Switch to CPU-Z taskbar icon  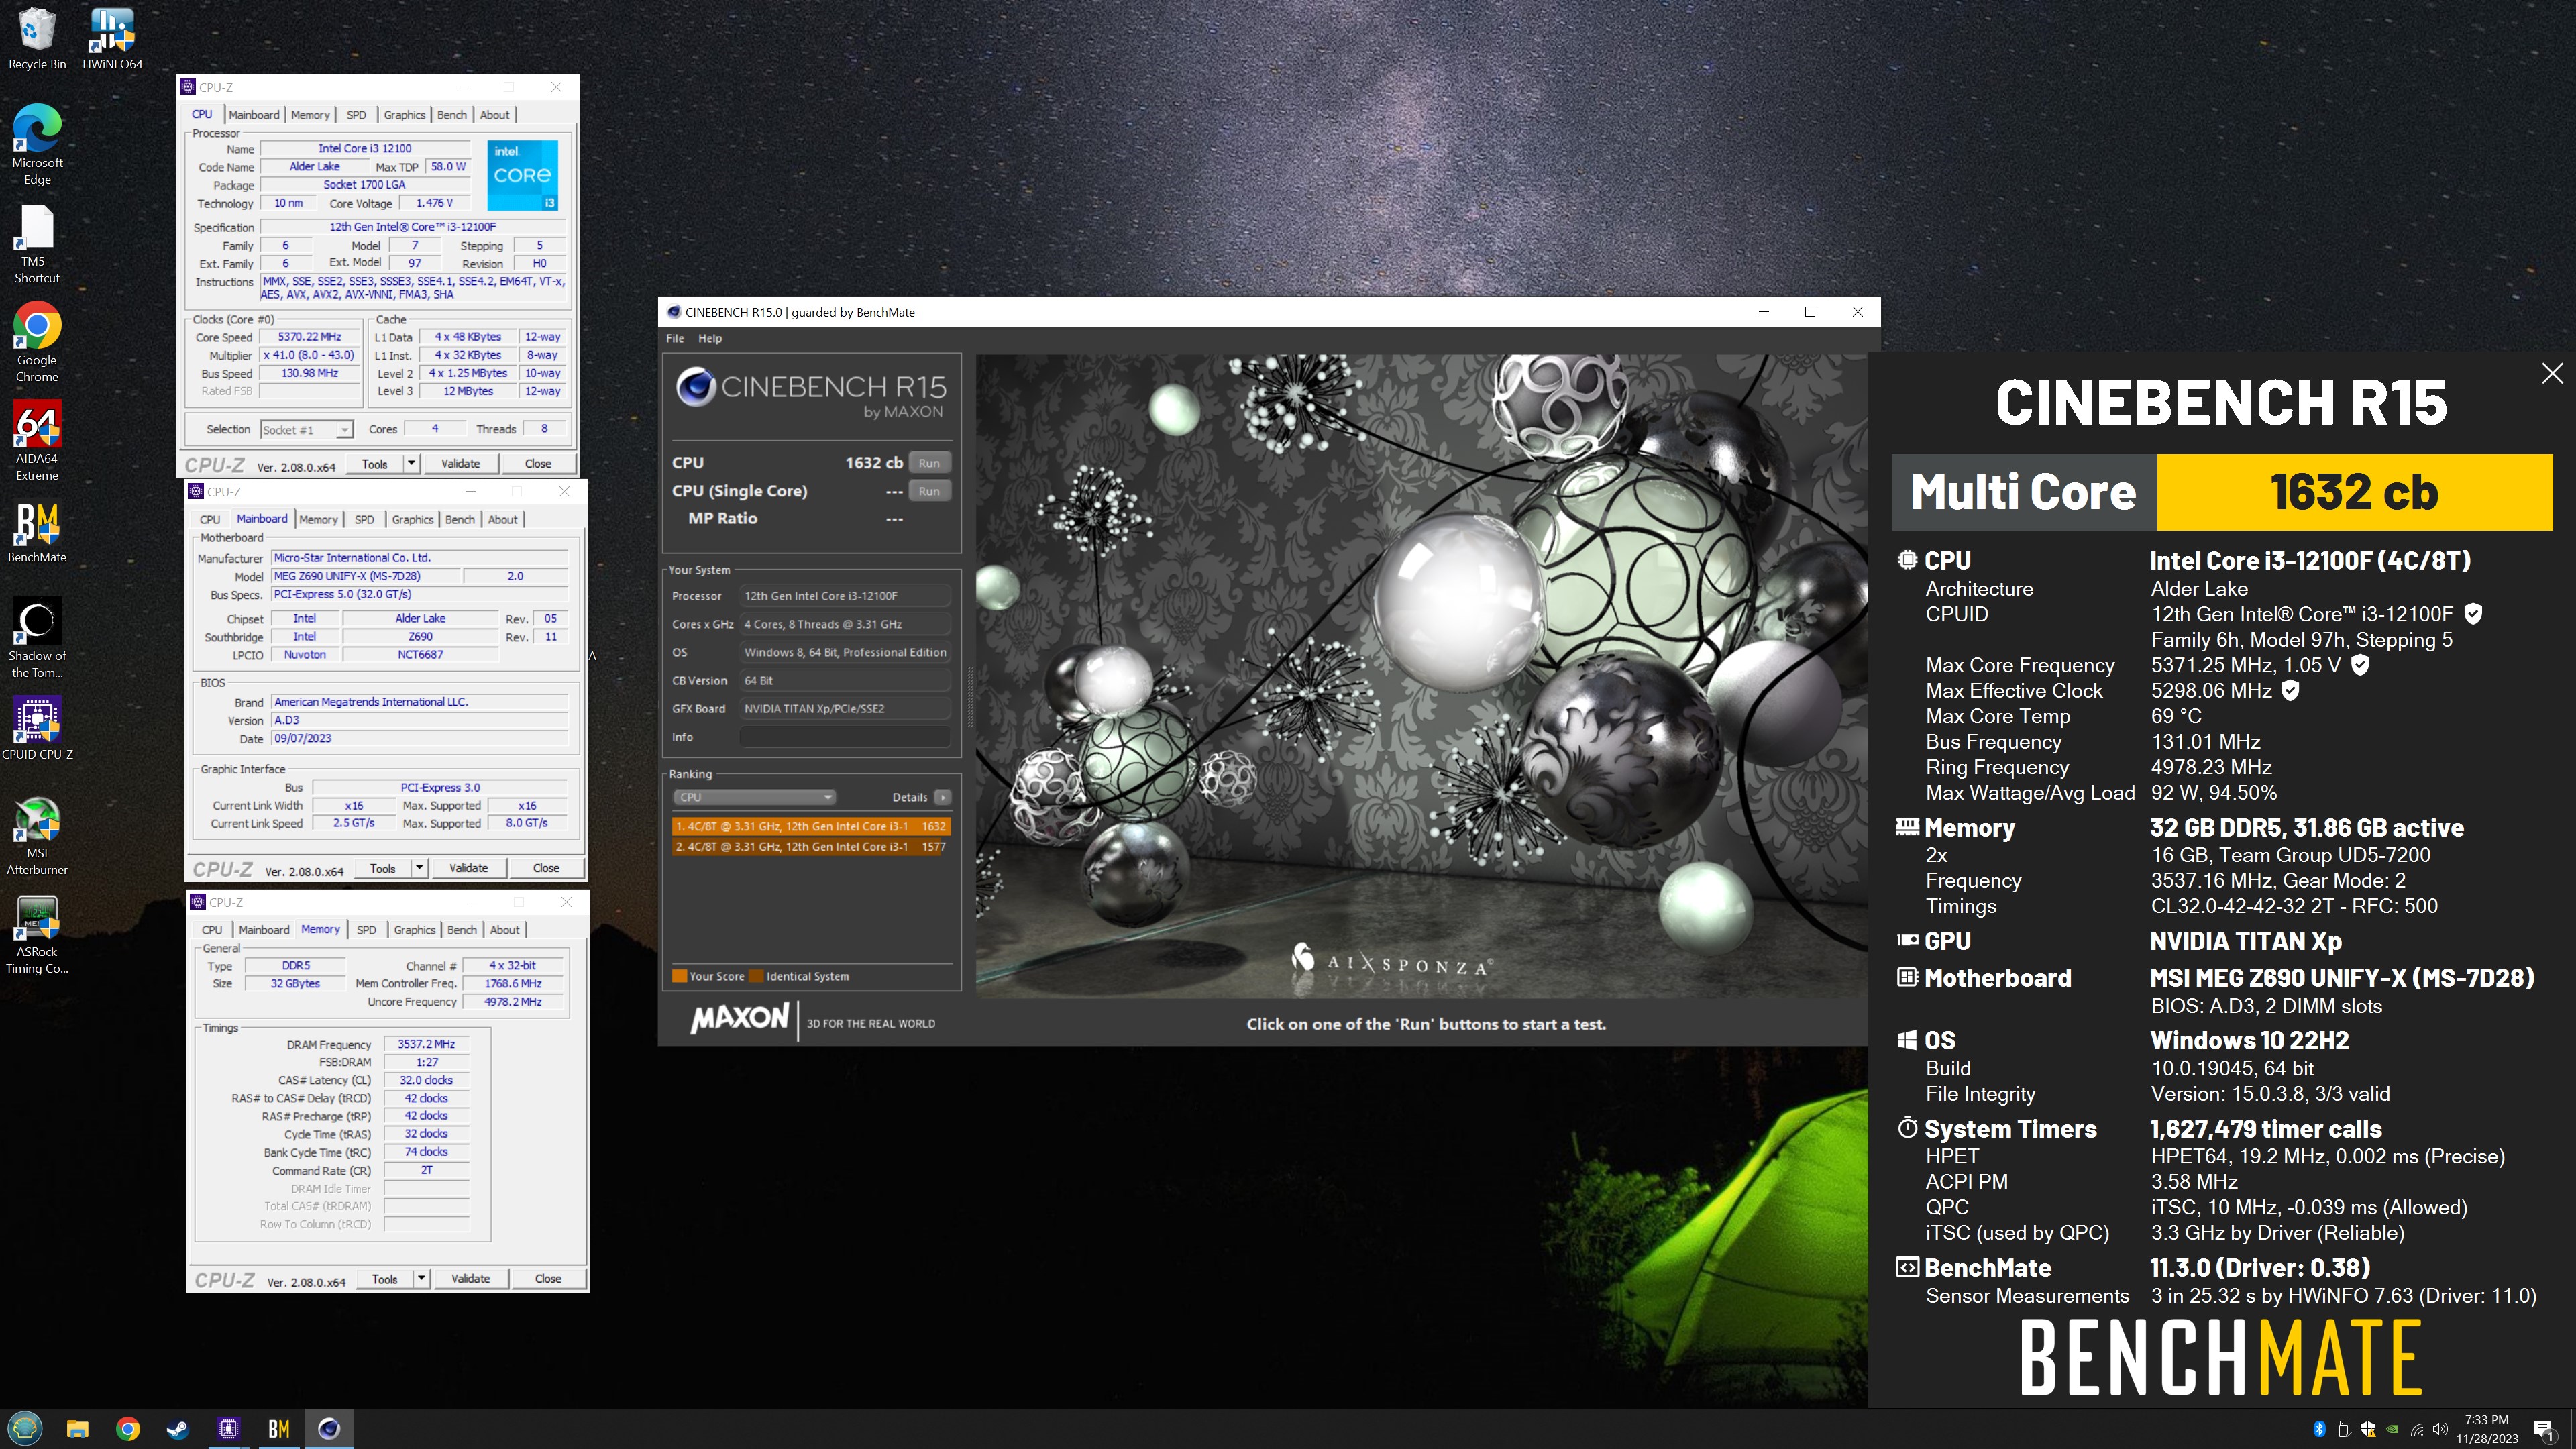[x=228, y=1428]
